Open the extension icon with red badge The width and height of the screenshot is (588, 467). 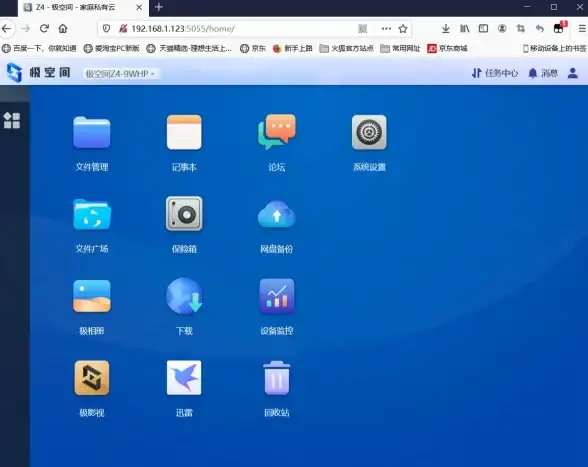pos(559,28)
